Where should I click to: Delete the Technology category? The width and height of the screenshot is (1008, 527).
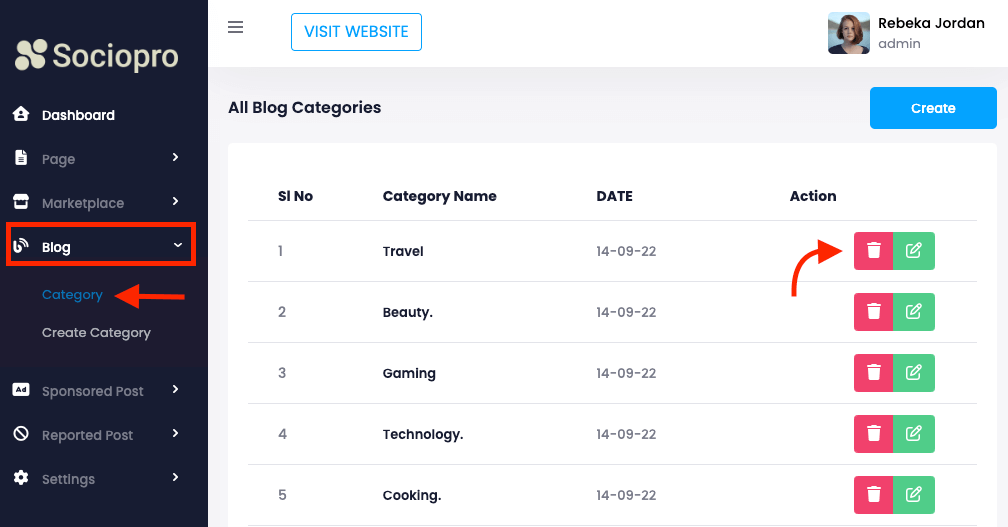873,434
